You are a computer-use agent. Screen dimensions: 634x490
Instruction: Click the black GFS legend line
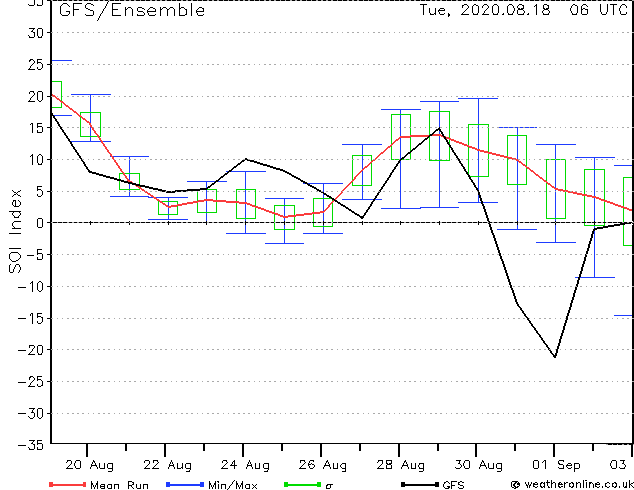coord(420,484)
